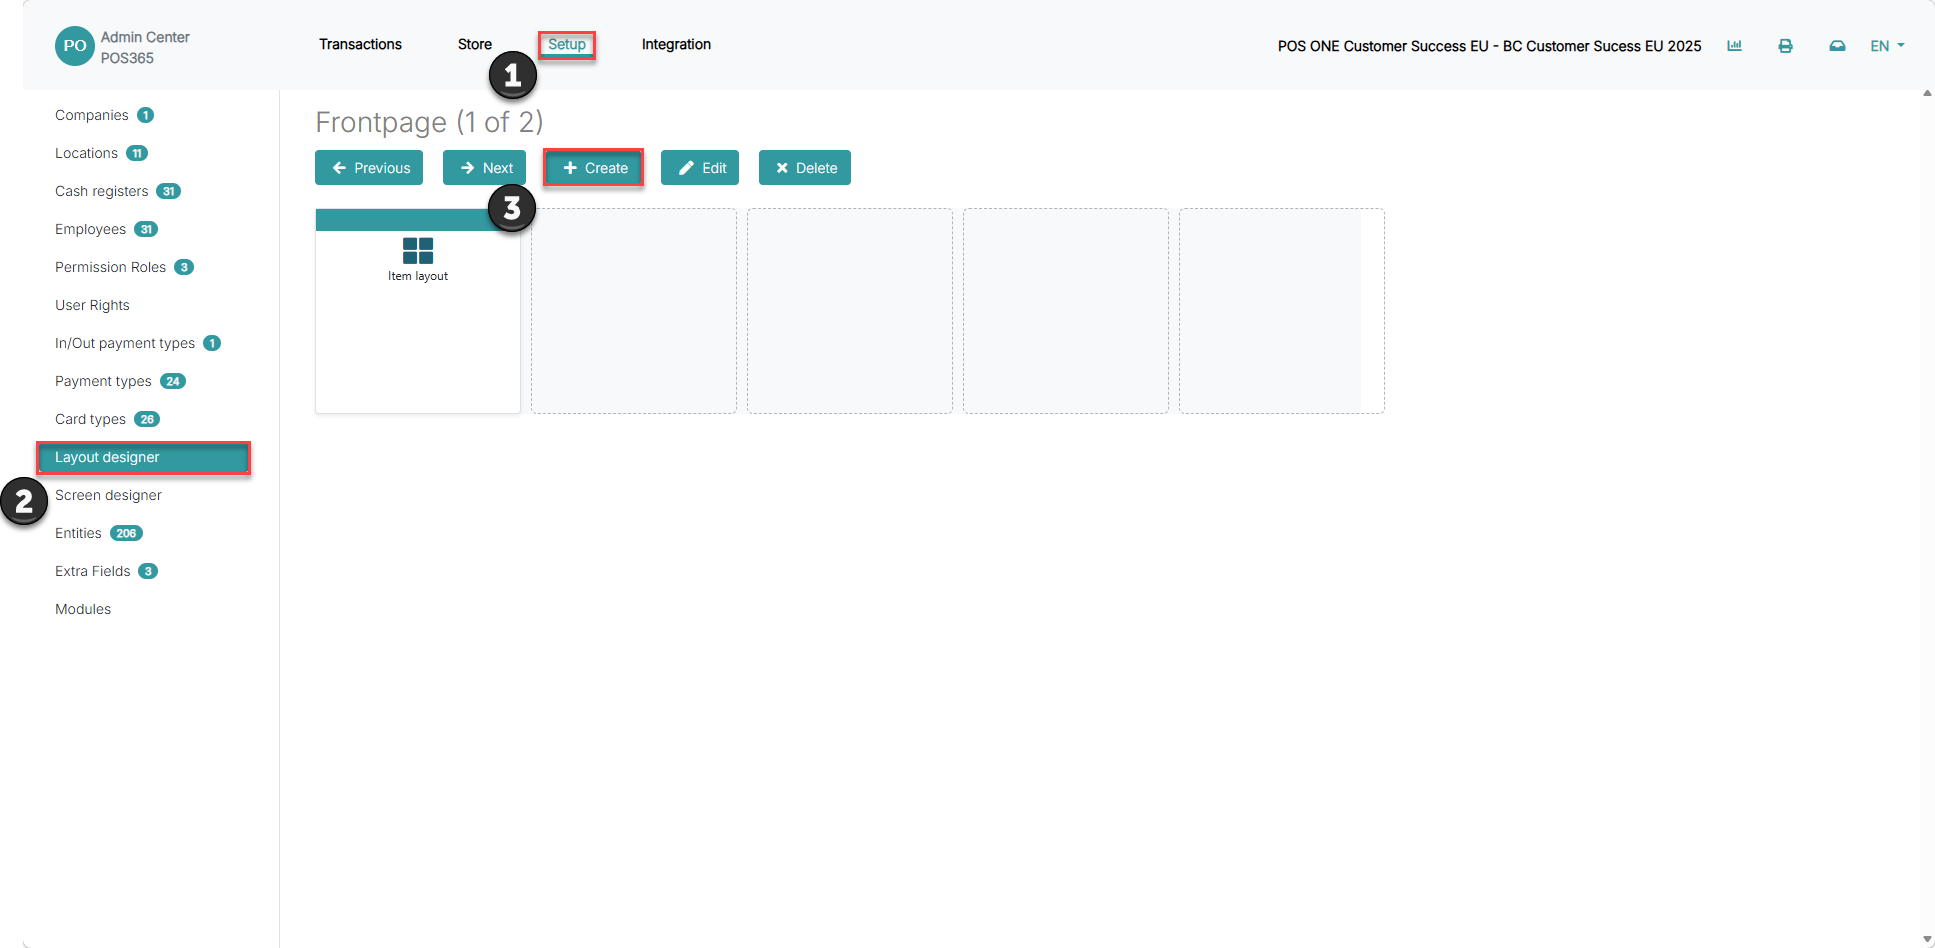This screenshot has width=1935, height=948.
Task: Open the Integration menu
Action: coord(676,44)
